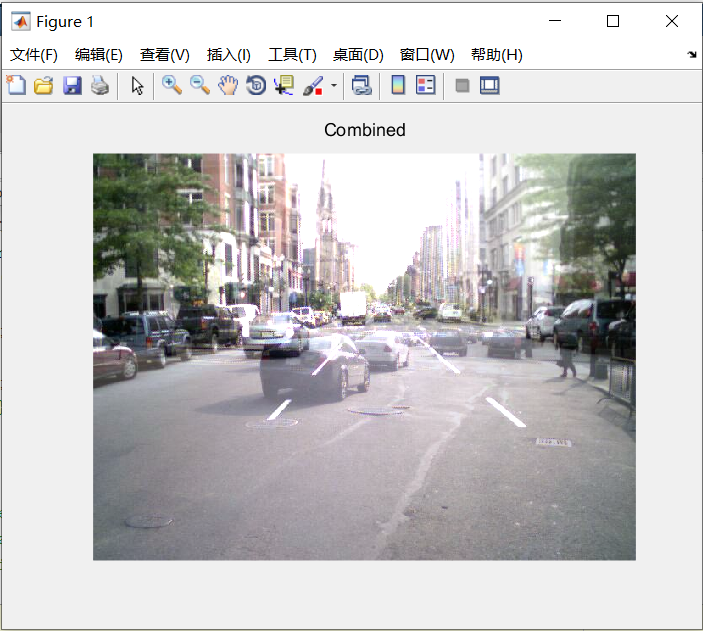Click the New Figure icon

tap(16, 85)
